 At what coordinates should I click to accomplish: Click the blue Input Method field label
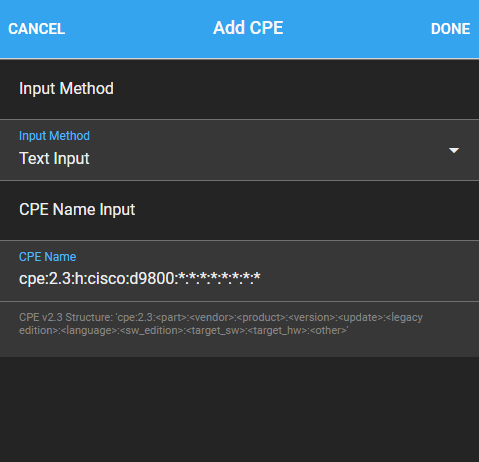(54, 136)
